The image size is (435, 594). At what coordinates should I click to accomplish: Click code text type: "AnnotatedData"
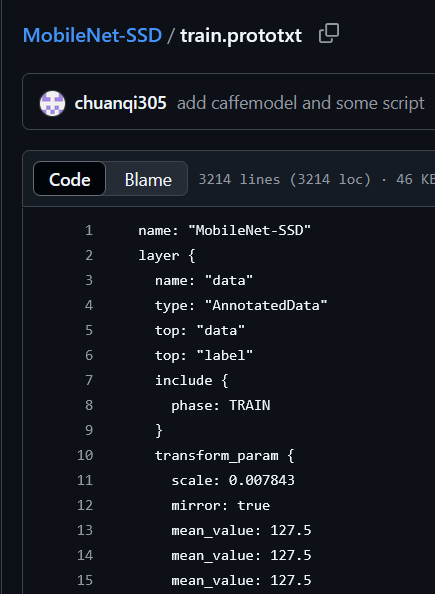pos(241,306)
